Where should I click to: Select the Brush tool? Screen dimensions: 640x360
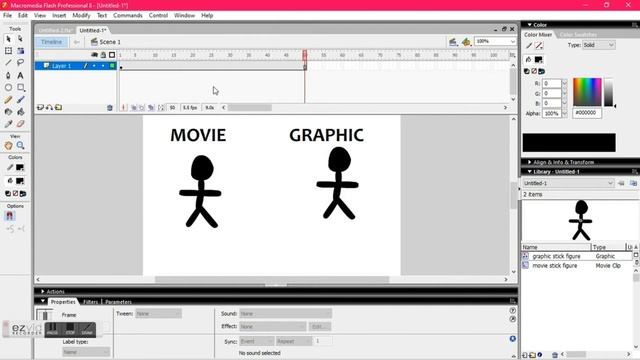click(x=20, y=100)
